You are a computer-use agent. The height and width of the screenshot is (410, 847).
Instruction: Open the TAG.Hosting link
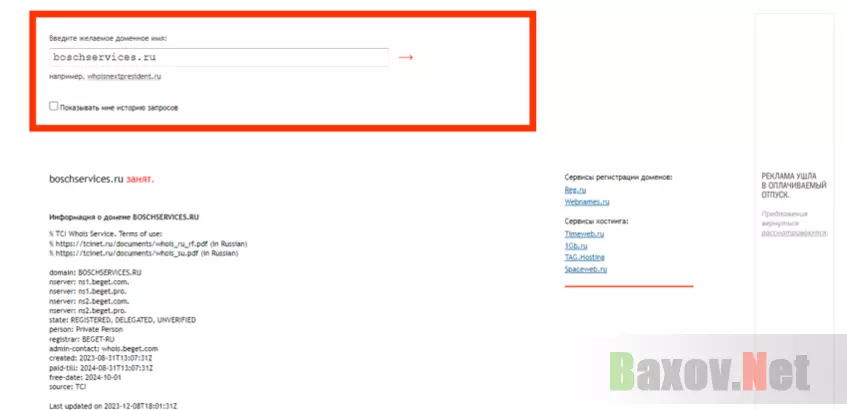(584, 257)
